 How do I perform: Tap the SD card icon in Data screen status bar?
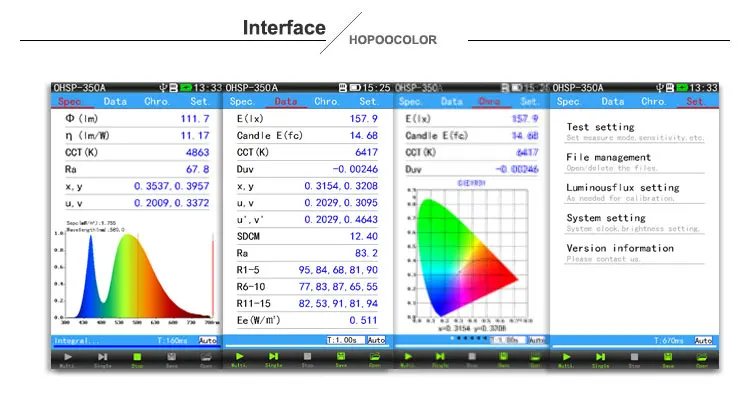tap(342, 88)
